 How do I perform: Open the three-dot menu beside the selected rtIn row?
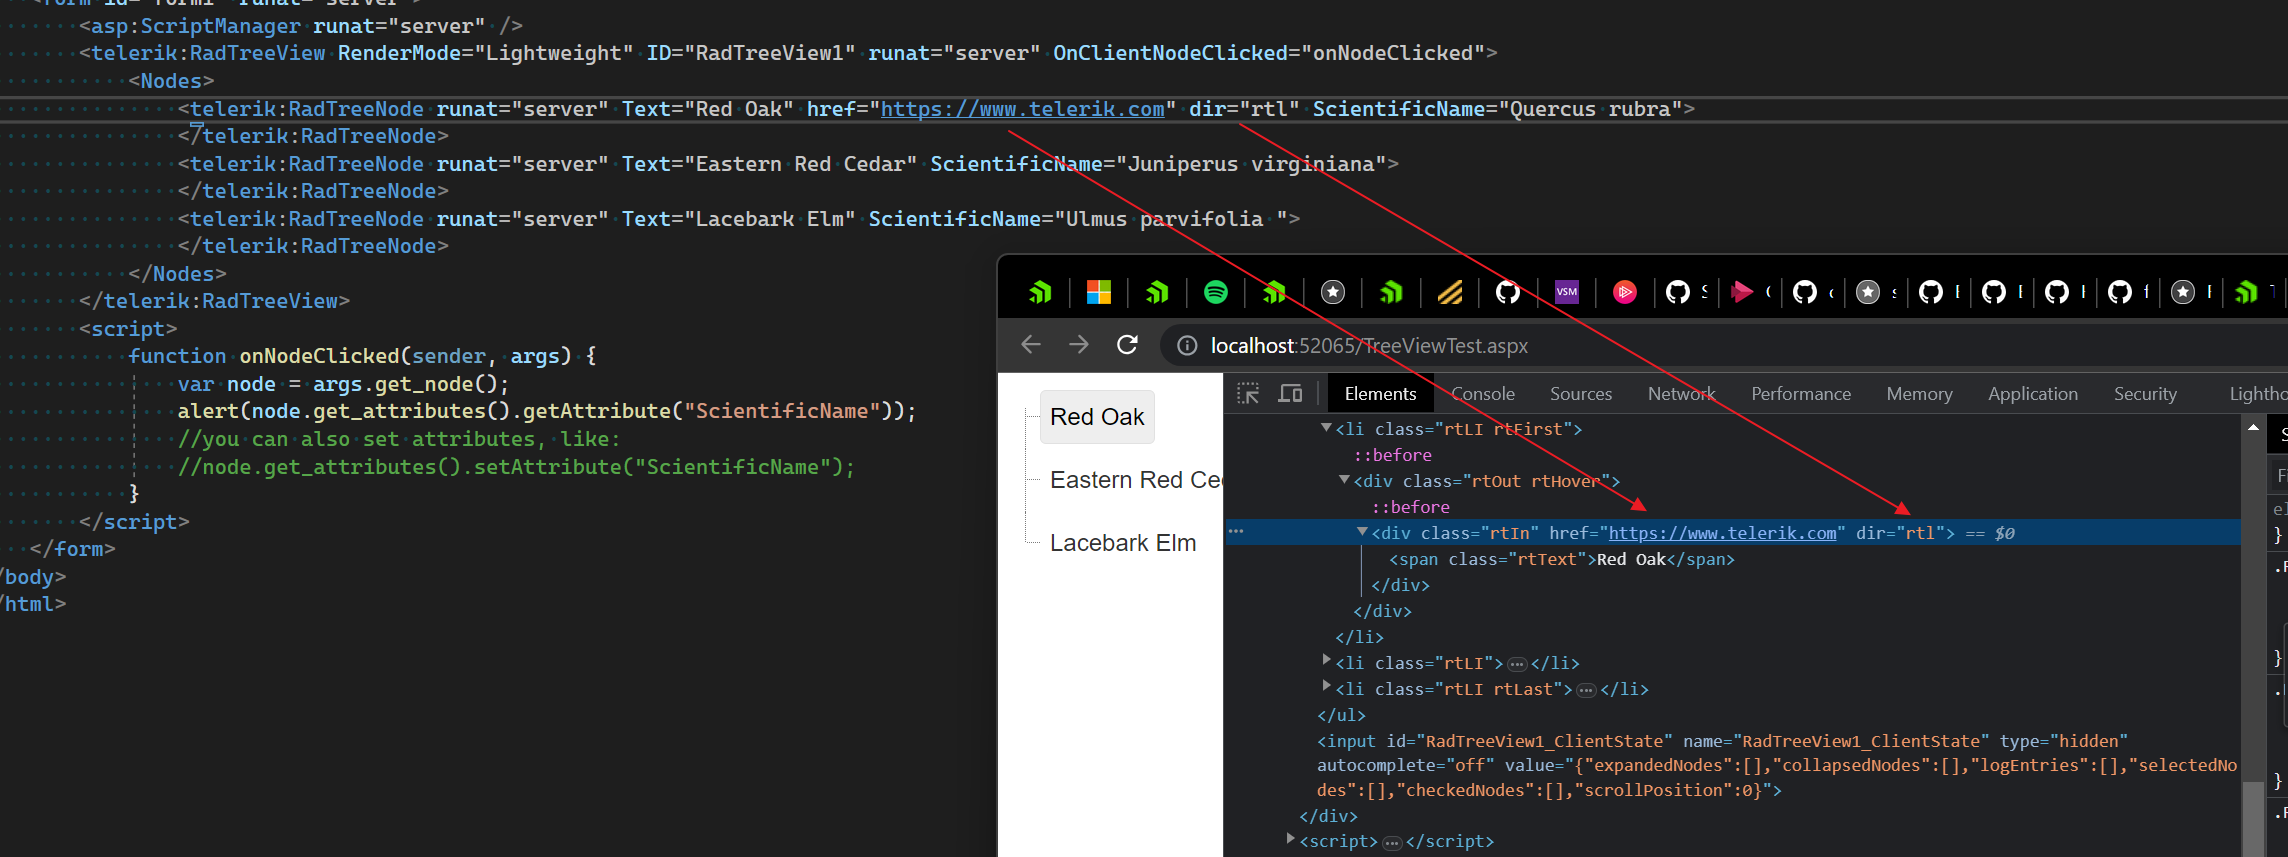pos(1236,532)
